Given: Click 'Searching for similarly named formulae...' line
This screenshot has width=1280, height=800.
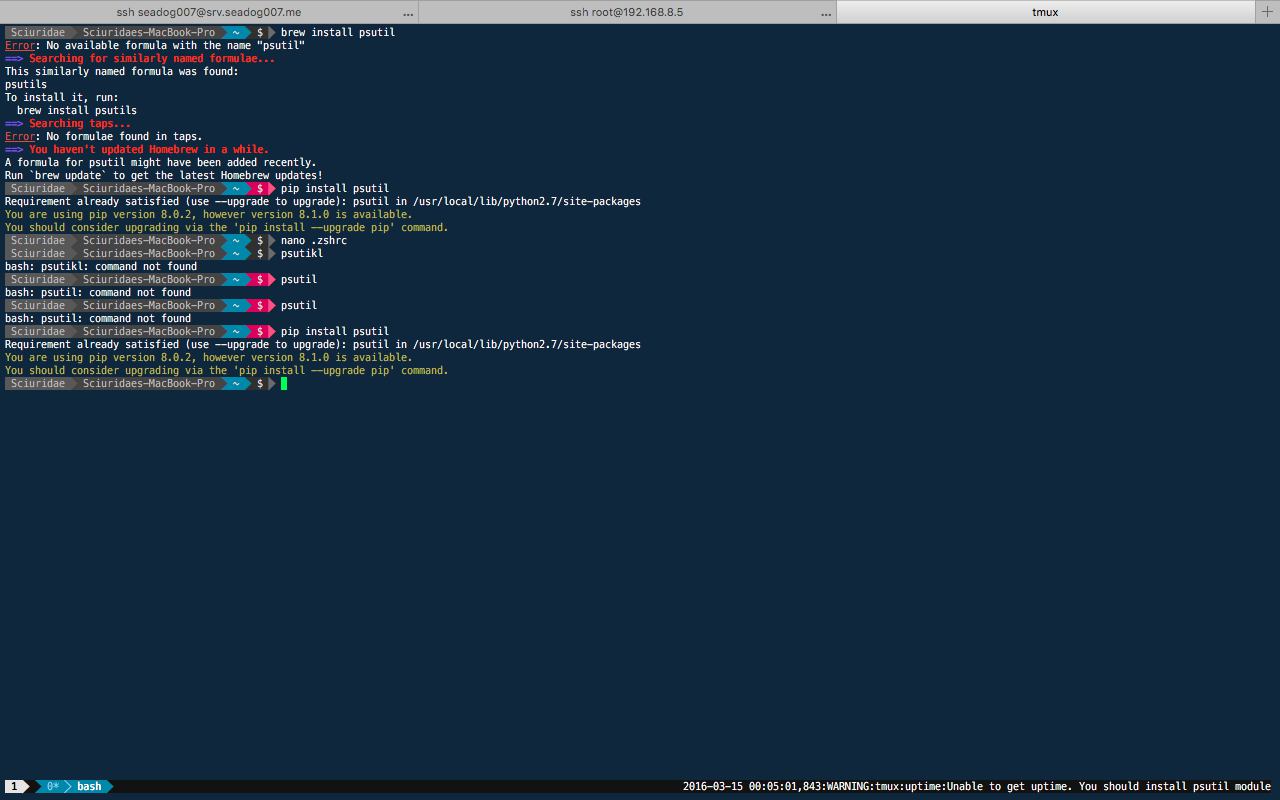Looking at the screenshot, I should coord(140,58).
